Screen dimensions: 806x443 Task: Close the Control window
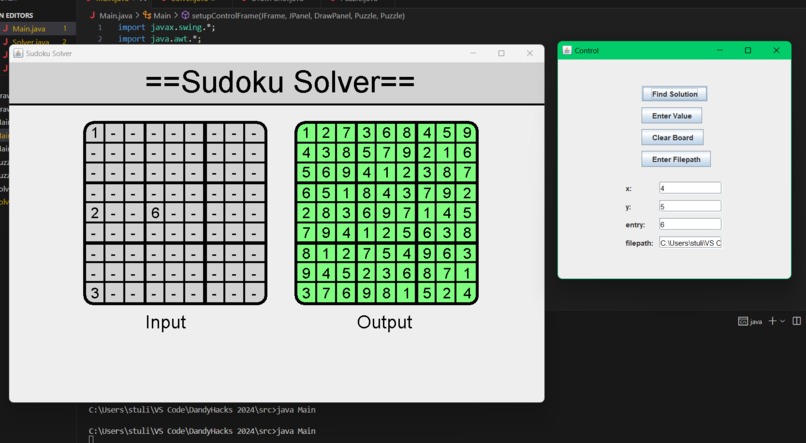pyautogui.click(x=776, y=50)
